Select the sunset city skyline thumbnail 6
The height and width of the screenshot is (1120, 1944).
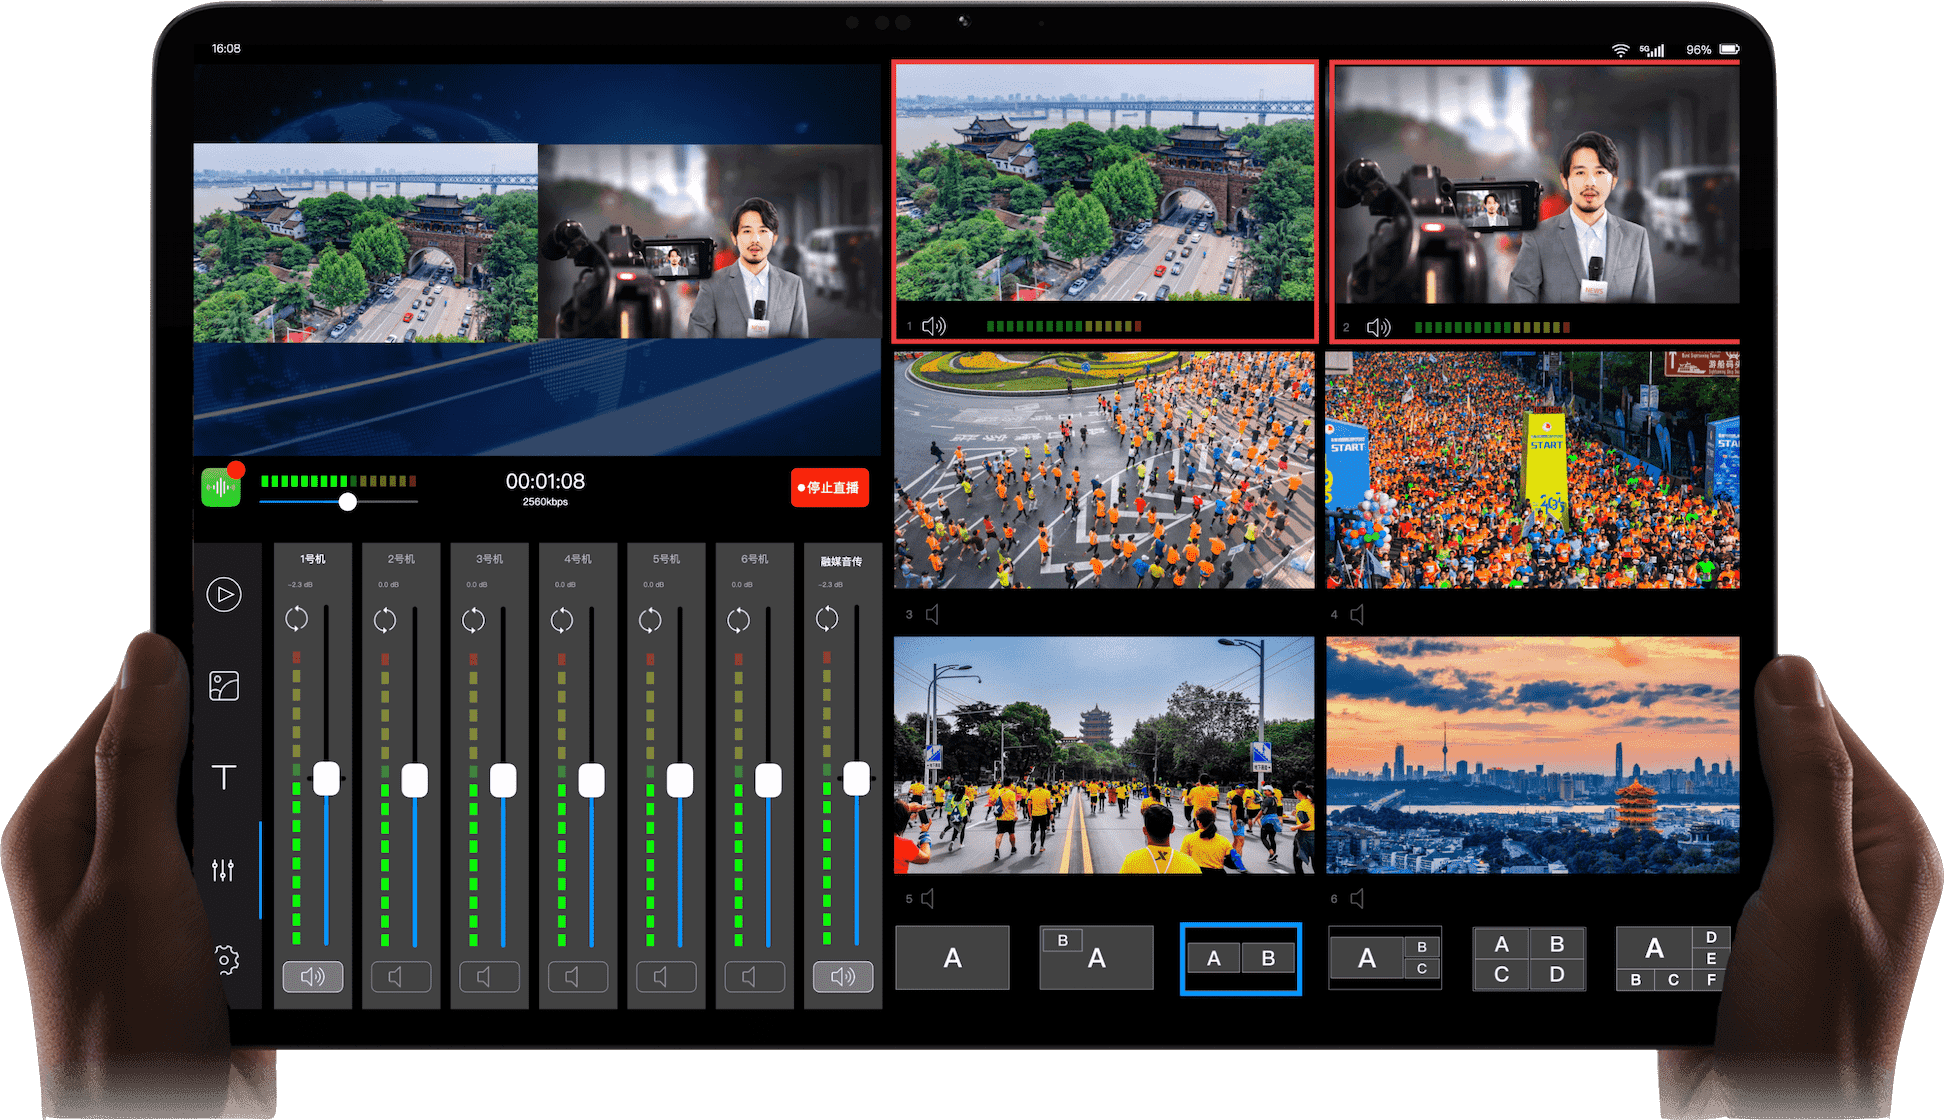click(x=1532, y=755)
